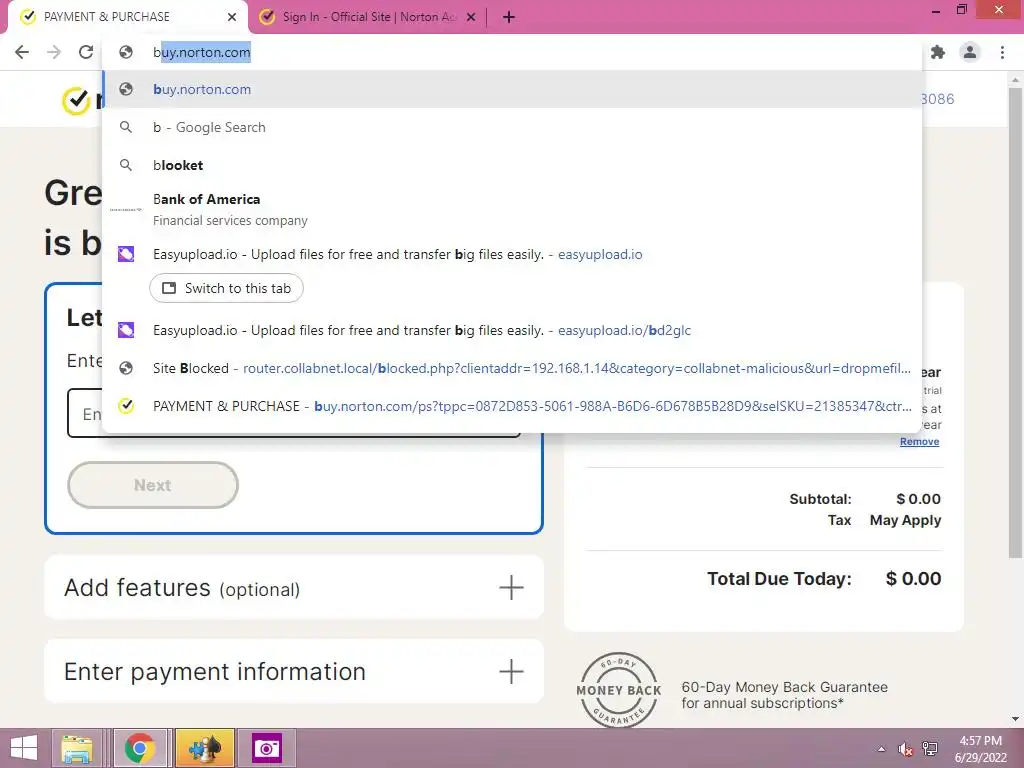Screen dimensions: 1024x768
Task: Choose the PAYMENT & PURCHASE history suggestion
Action: [513, 406]
